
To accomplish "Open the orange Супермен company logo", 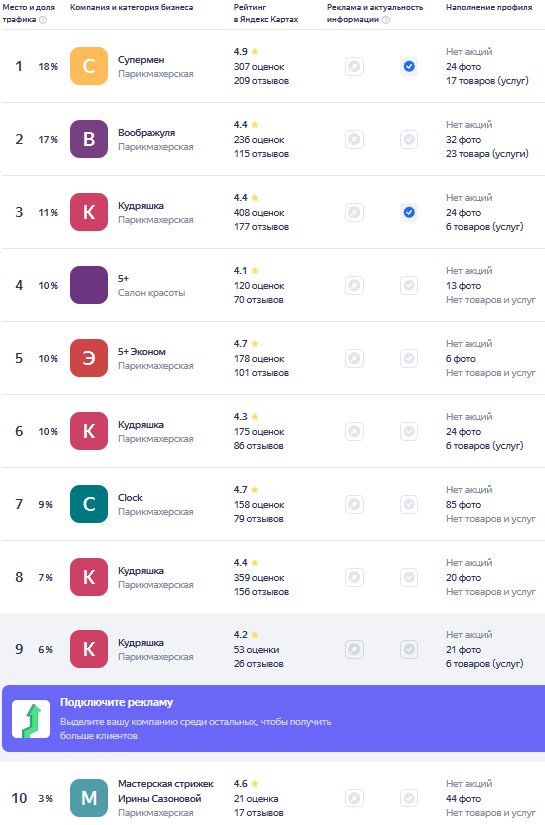I will (89, 66).
